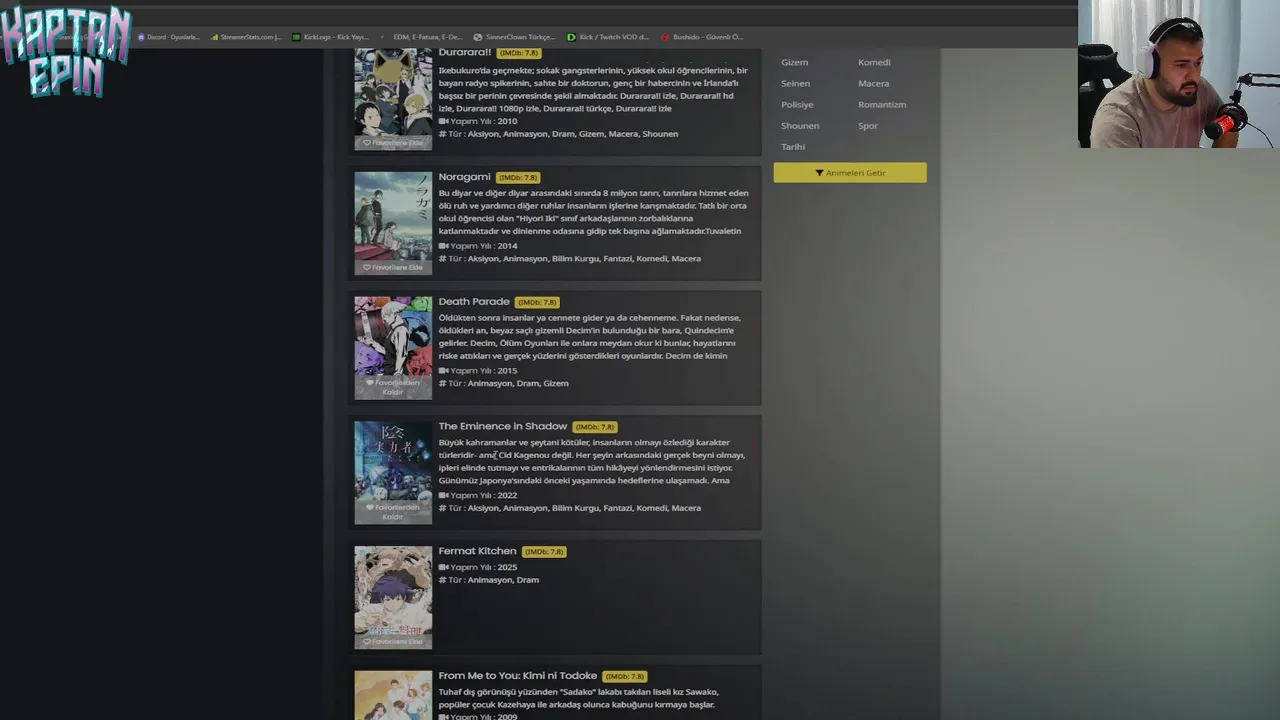Click The Eminence in Shadow description text
The width and height of the screenshot is (1280, 720).
click(x=592, y=461)
